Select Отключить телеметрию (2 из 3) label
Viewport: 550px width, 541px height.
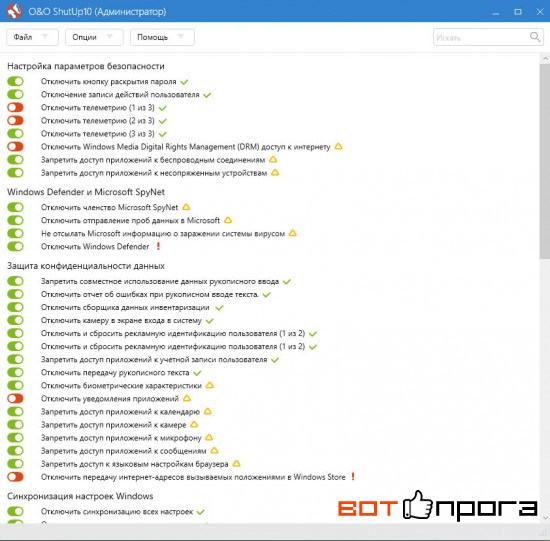click(x=98, y=121)
